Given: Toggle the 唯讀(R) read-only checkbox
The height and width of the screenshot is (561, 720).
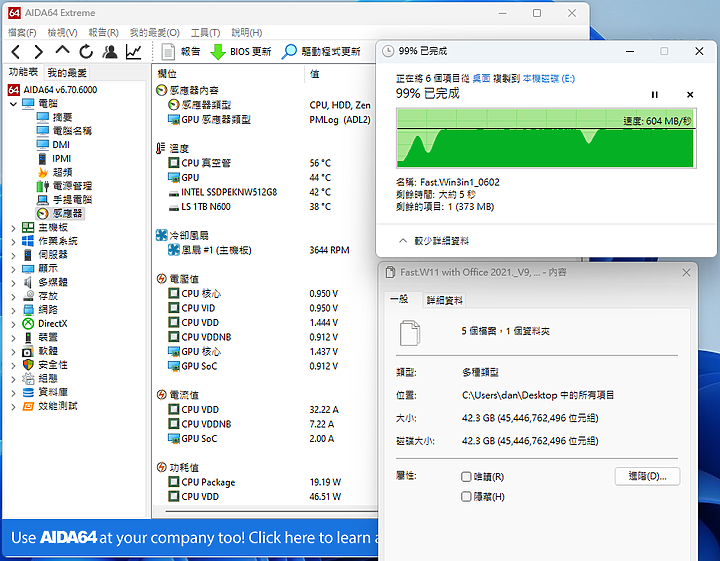Looking at the screenshot, I should pos(466,477).
